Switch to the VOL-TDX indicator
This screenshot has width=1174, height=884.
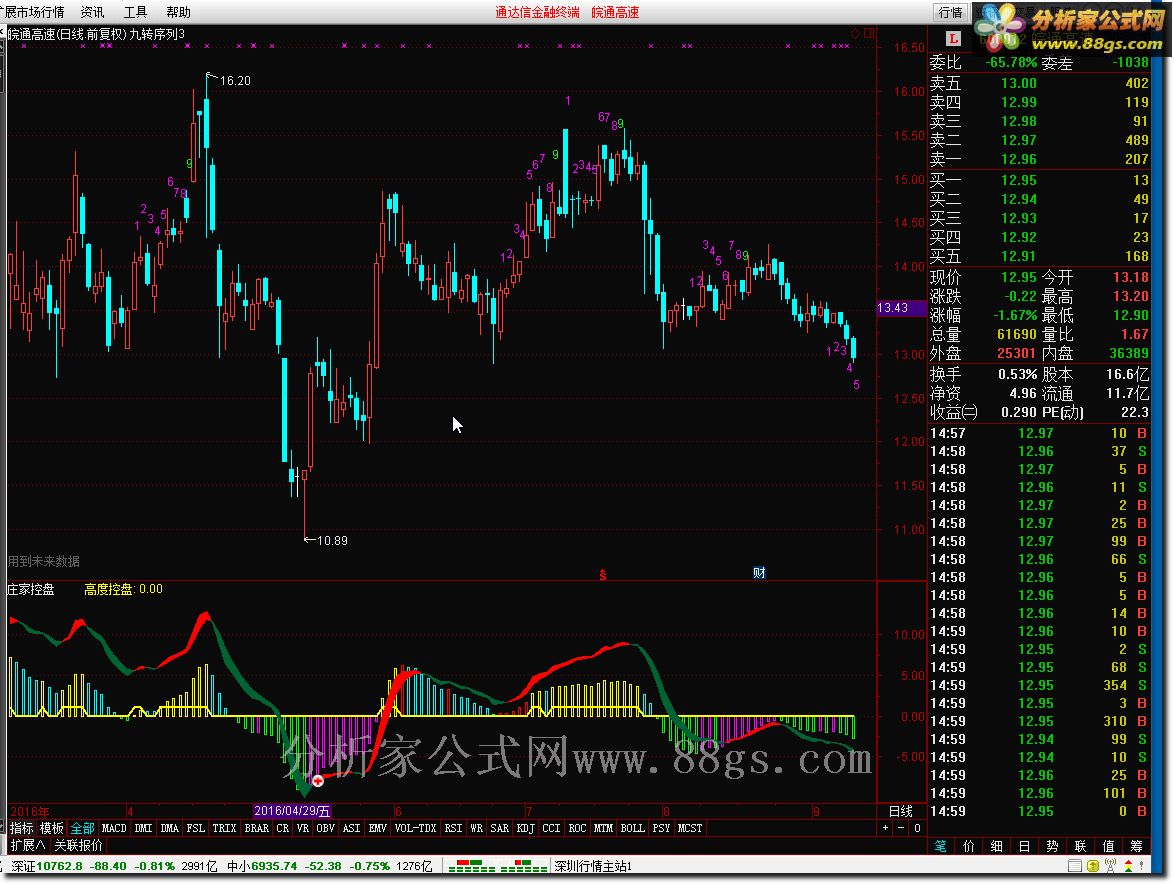415,828
